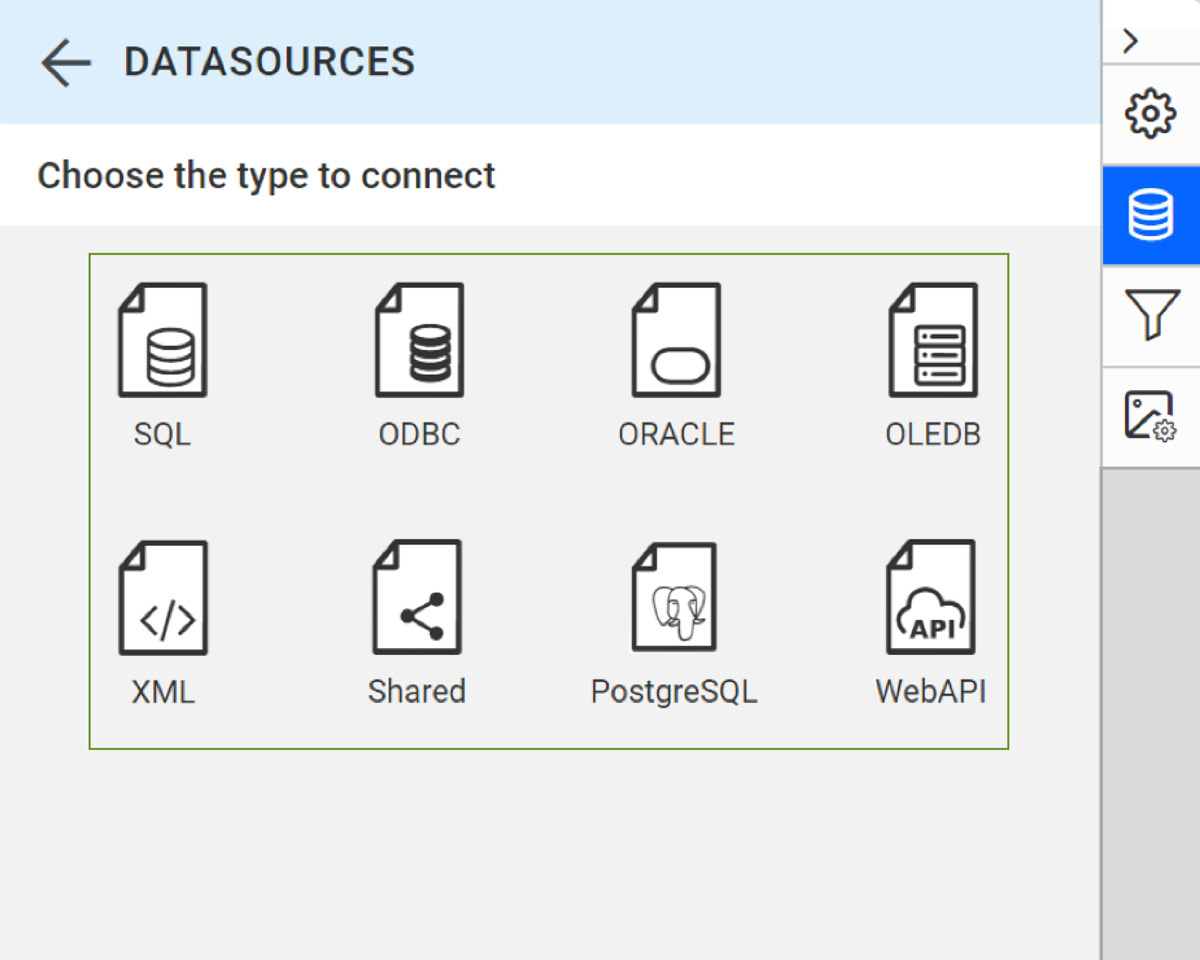Click the "Shared" text label
Viewport: 1200px width, 960px height.
[x=417, y=692]
